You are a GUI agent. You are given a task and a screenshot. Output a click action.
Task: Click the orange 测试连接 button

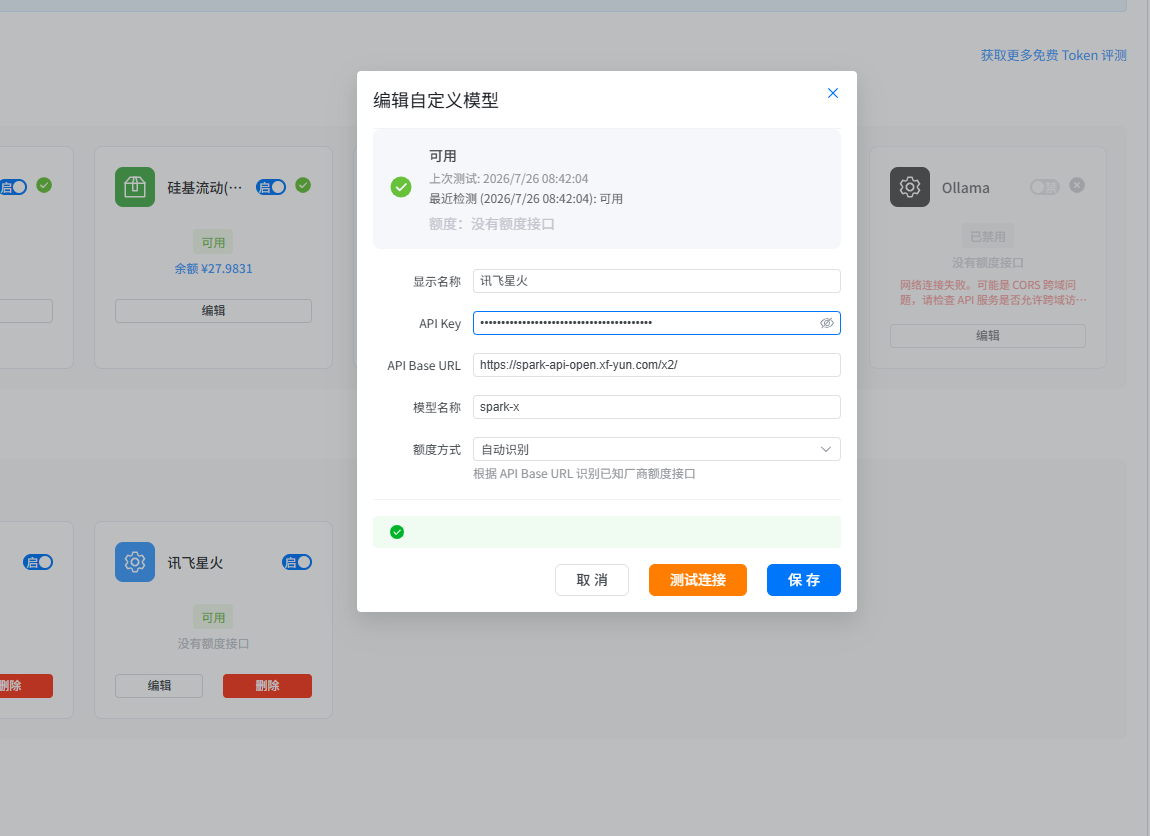click(697, 579)
